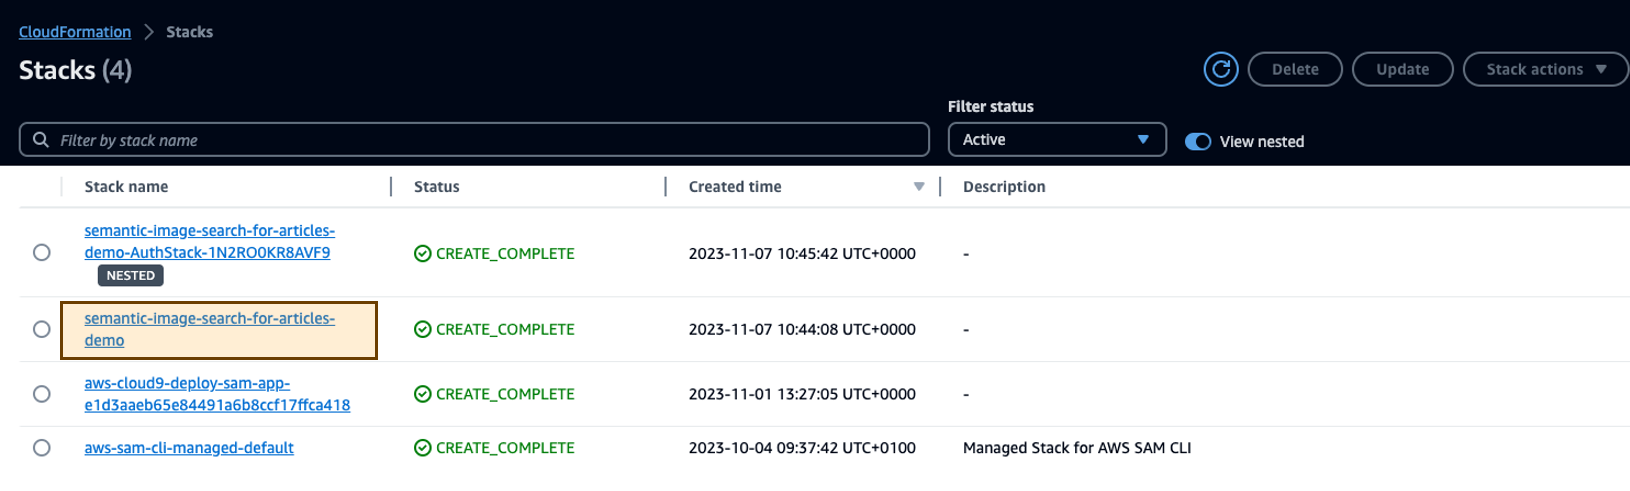Click the sort arrow on Created time column
The width and height of the screenshot is (1630, 491).
(x=919, y=187)
